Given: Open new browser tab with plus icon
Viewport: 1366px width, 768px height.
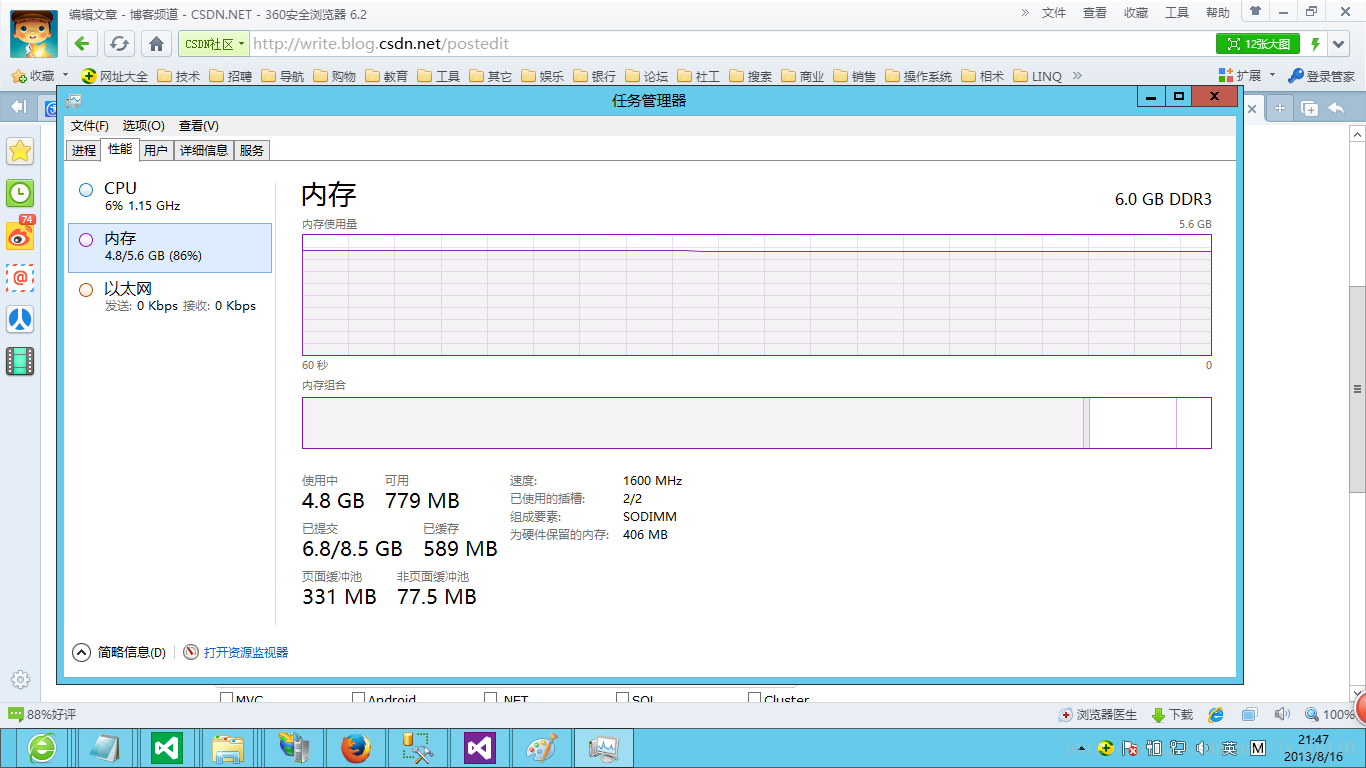Looking at the screenshot, I should coord(1279,108).
